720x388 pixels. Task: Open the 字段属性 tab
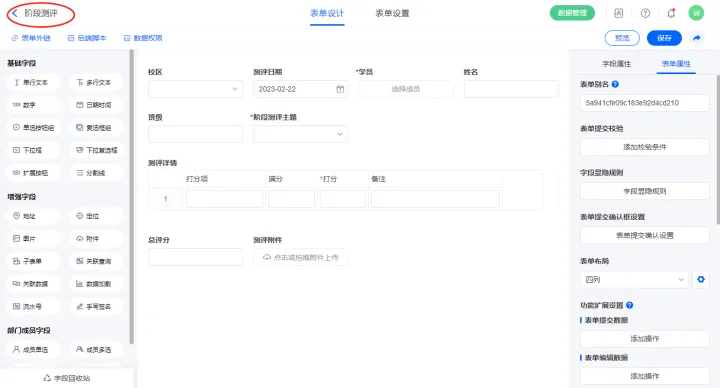(617, 64)
